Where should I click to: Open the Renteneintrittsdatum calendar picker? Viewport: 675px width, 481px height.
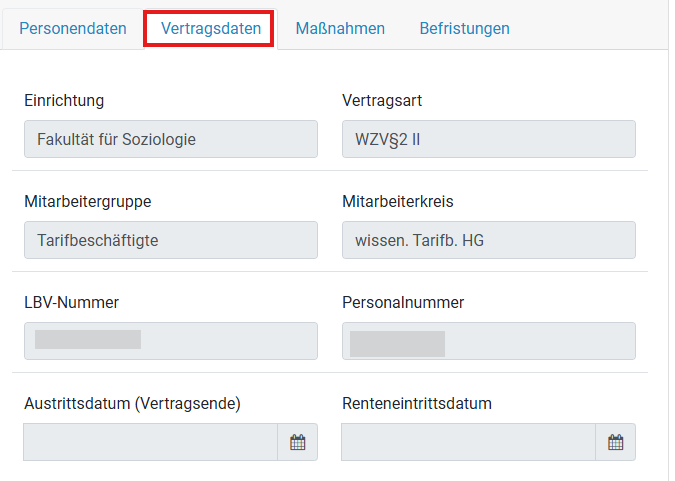coord(615,442)
